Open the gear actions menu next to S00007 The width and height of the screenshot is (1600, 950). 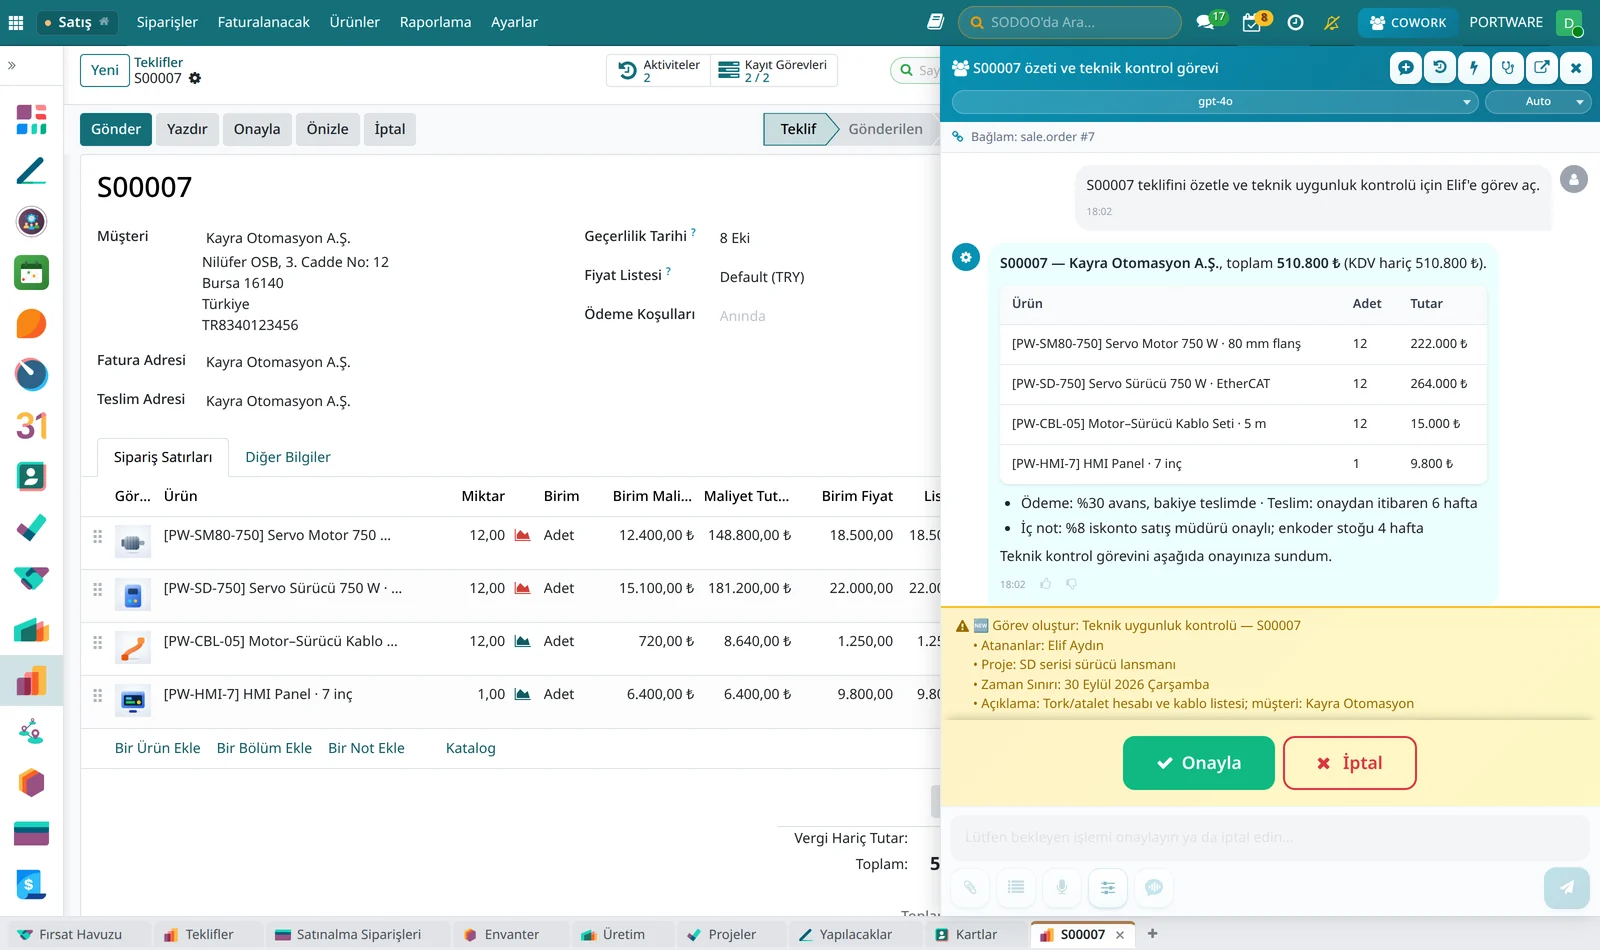(x=195, y=78)
